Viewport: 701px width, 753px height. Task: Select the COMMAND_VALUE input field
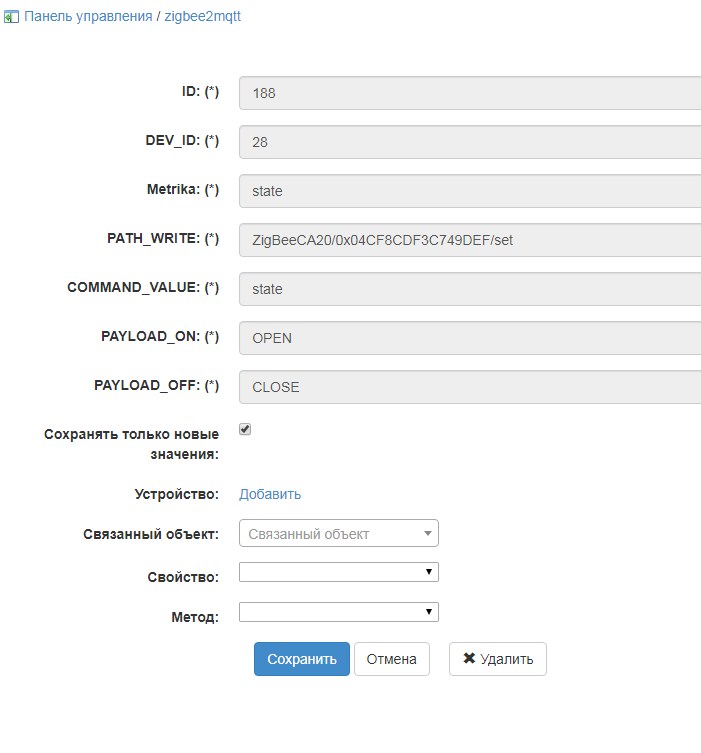point(470,289)
